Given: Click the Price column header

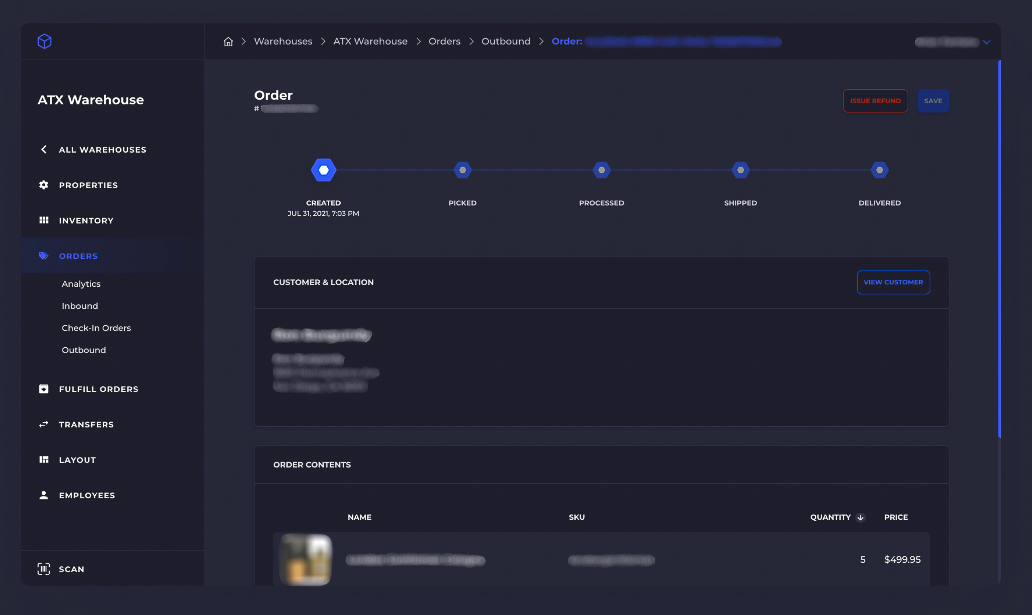Looking at the screenshot, I should tap(896, 518).
